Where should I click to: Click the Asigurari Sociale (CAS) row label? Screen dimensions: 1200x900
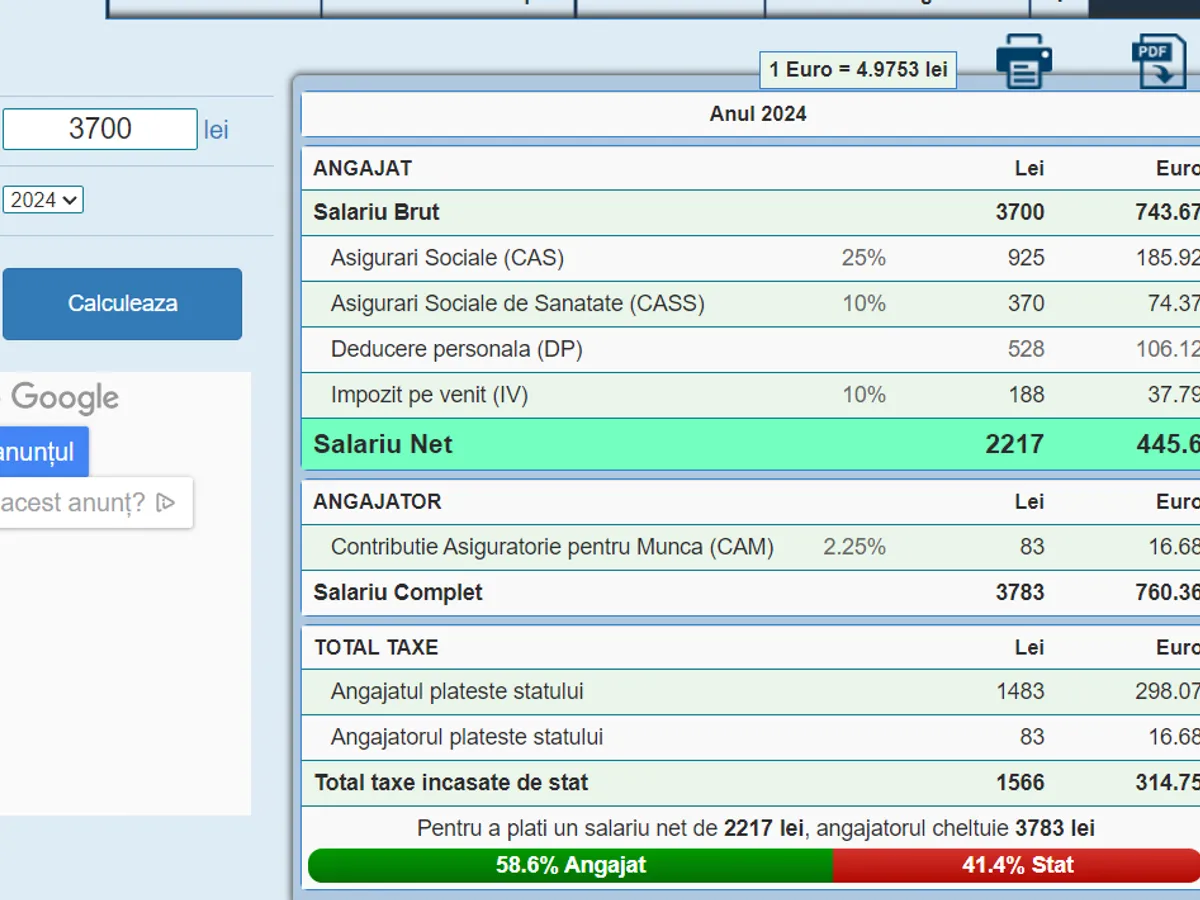447,258
